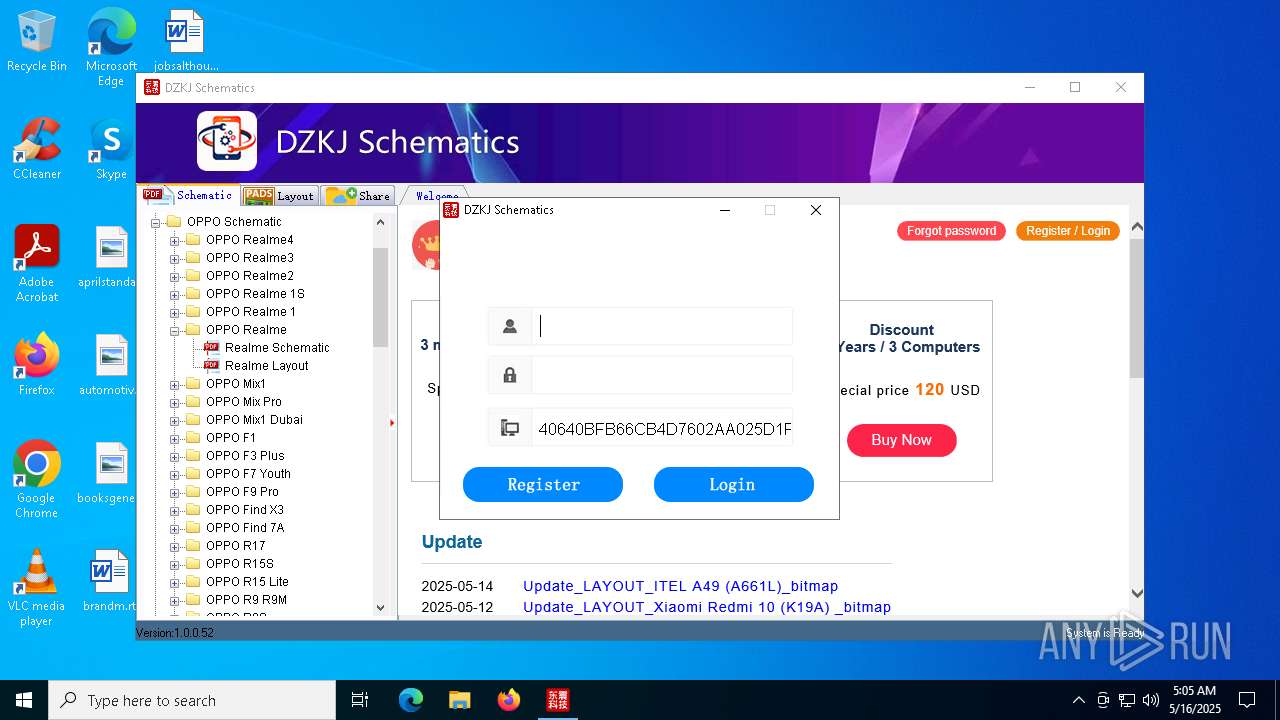1280x720 pixels.
Task: Click the orange Register / Login button
Action: click(1068, 231)
